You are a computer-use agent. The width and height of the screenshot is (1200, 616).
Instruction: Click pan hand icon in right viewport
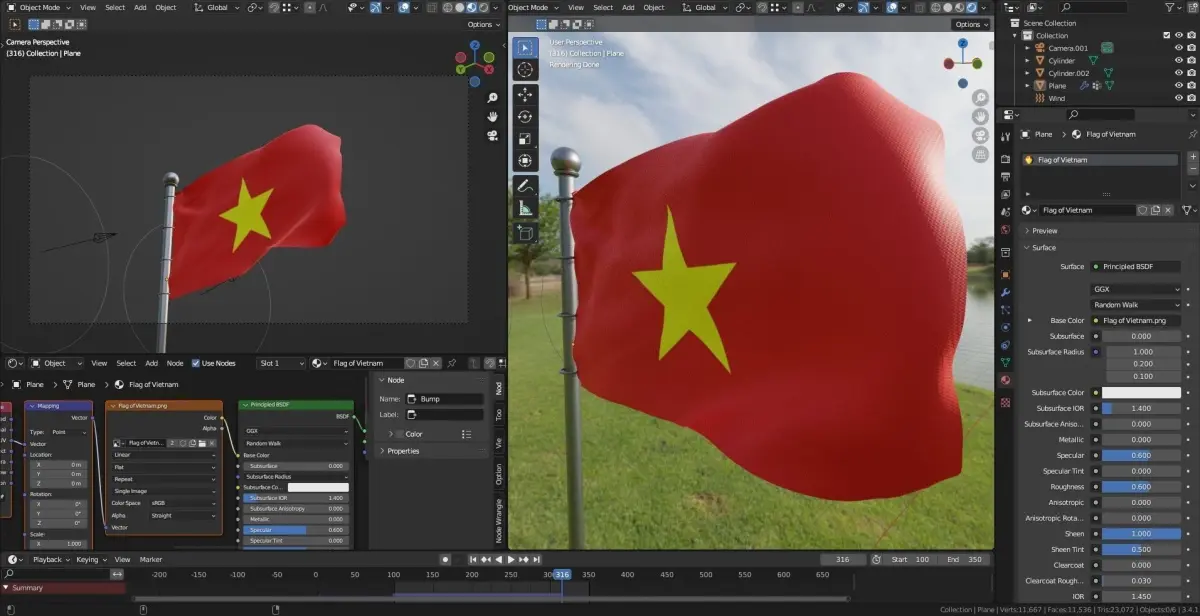pos(980,116)
